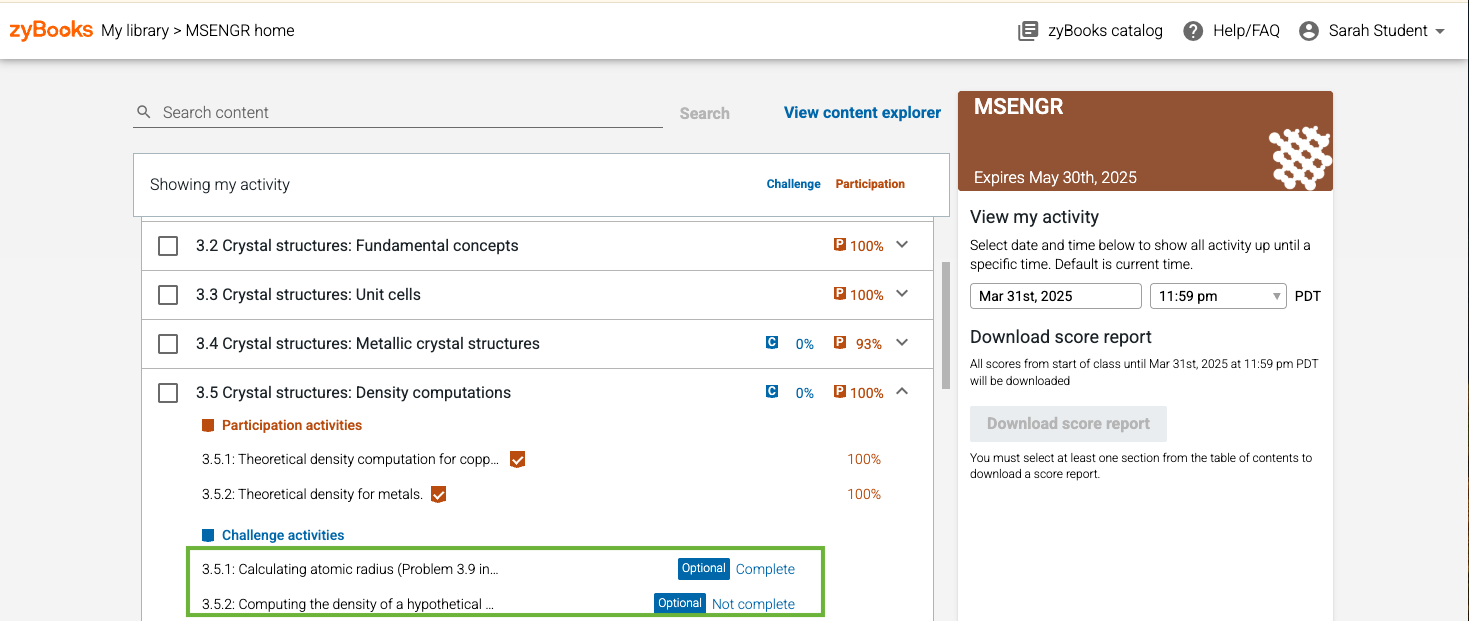Click the Sarah Student profile avatar icon
Viewport: 1469px width, 621px height.
point(1309,31)
